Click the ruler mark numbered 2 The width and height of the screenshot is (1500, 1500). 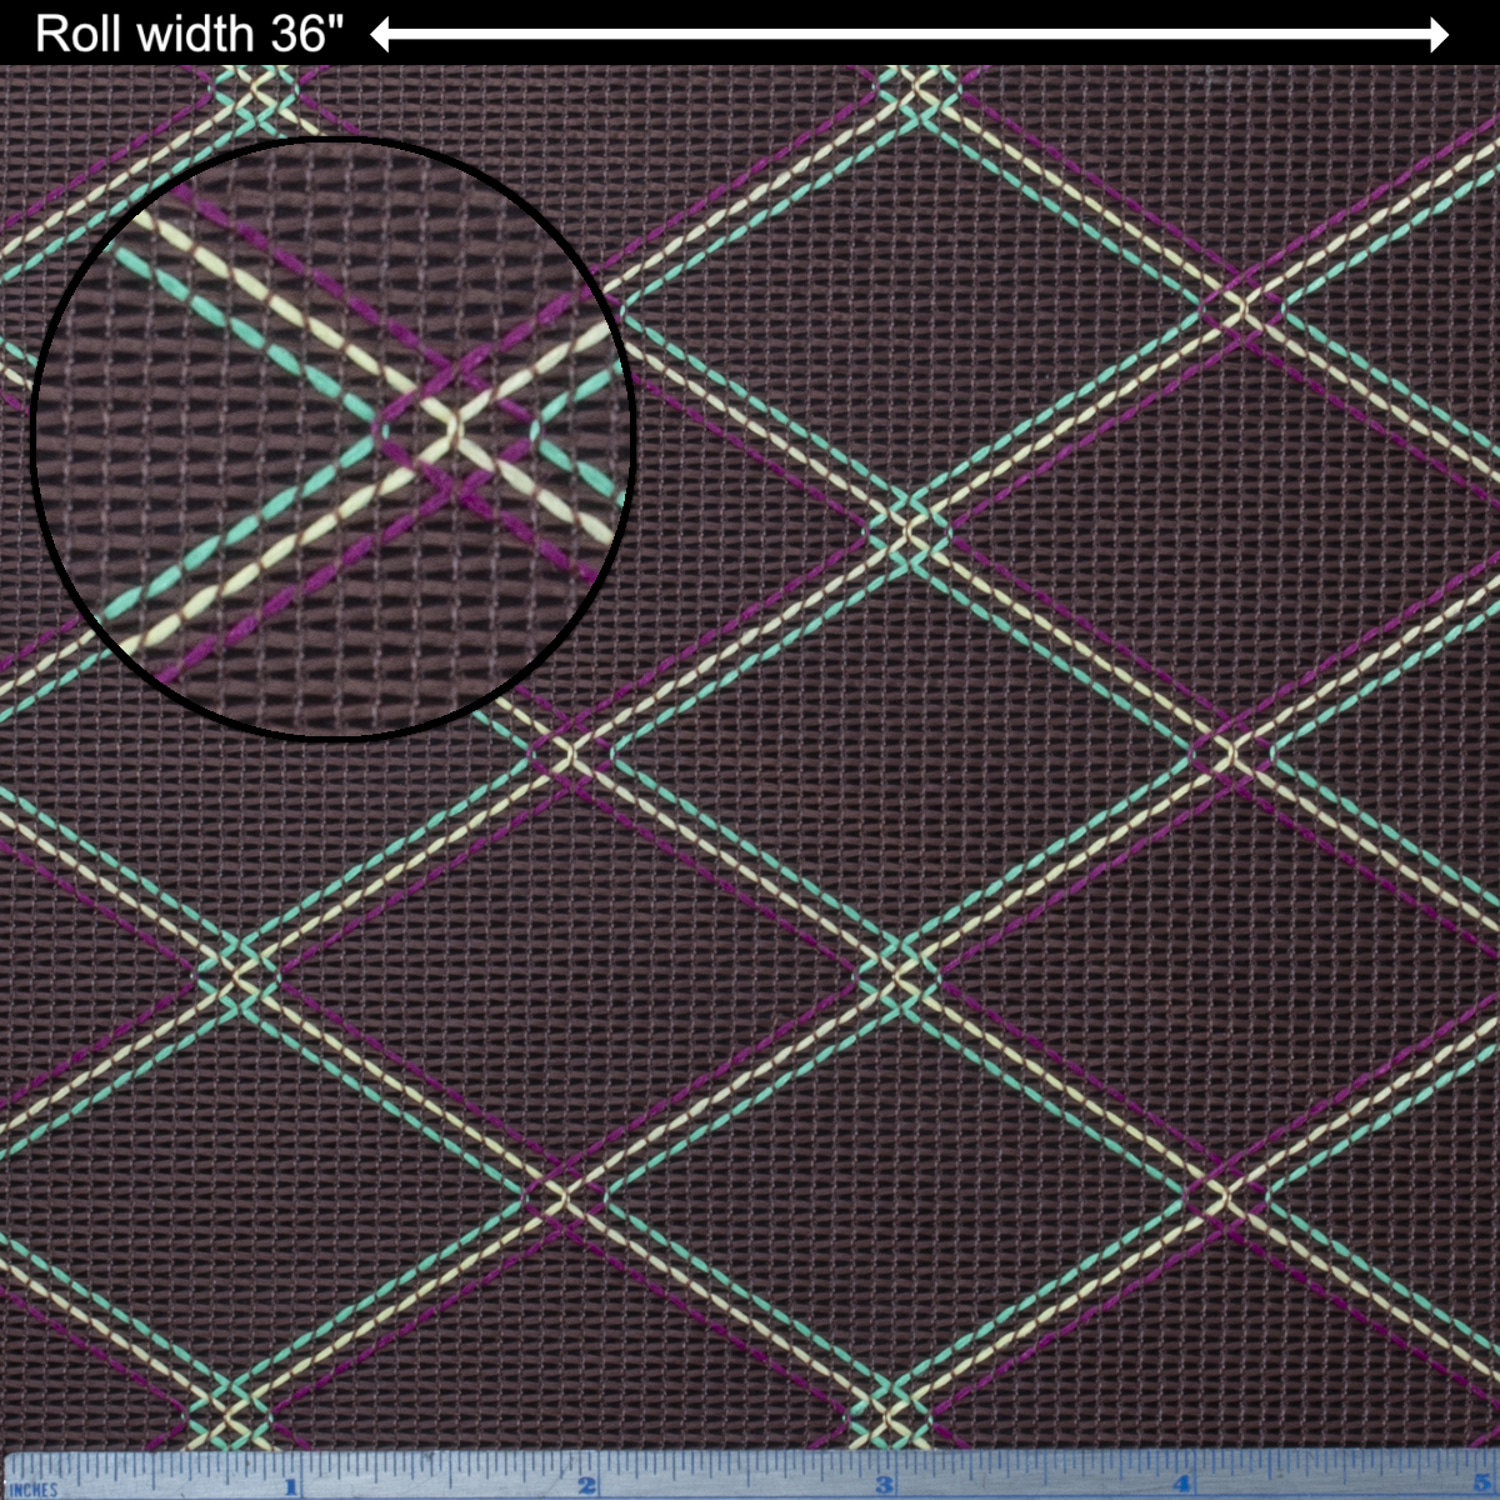click(x=587, y=1486)
